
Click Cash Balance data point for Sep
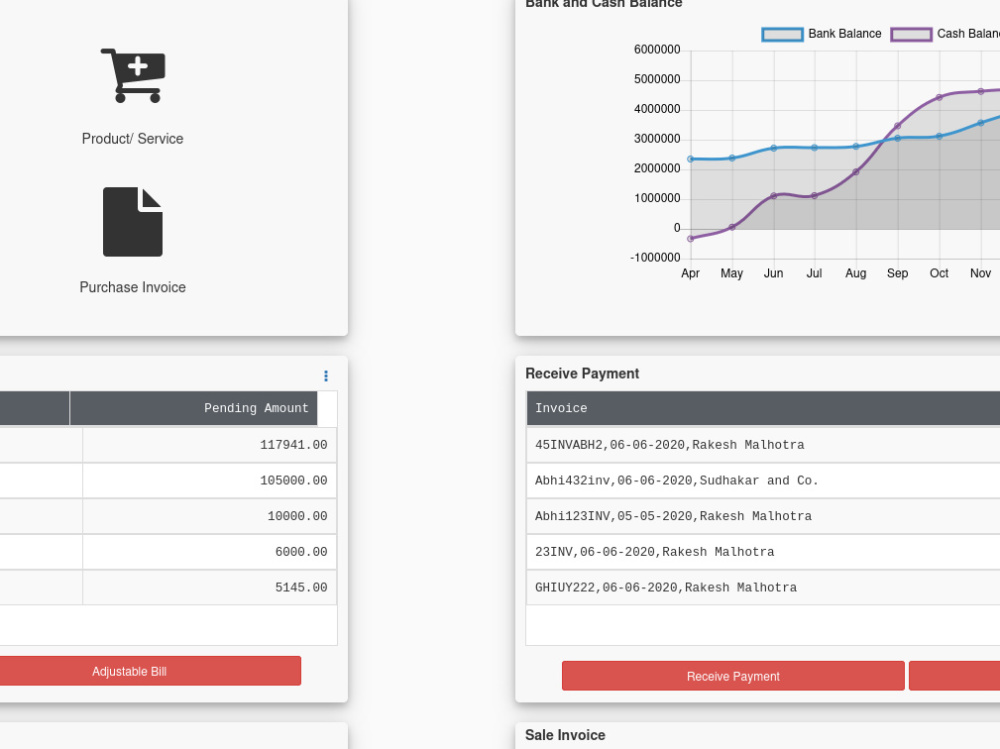pyautogui.click(x=897, y=126)
